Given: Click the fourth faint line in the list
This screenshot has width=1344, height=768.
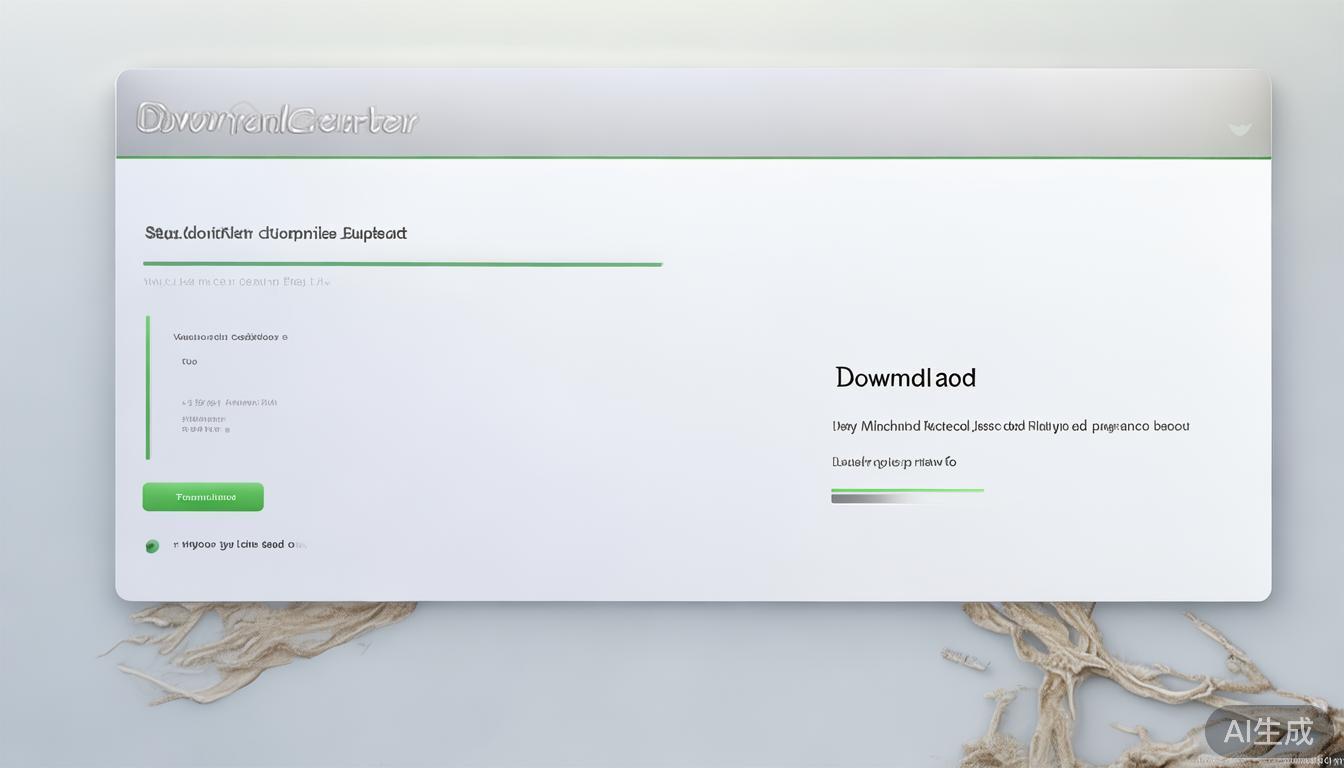Looking at the screenshot, I should (204, 419).
